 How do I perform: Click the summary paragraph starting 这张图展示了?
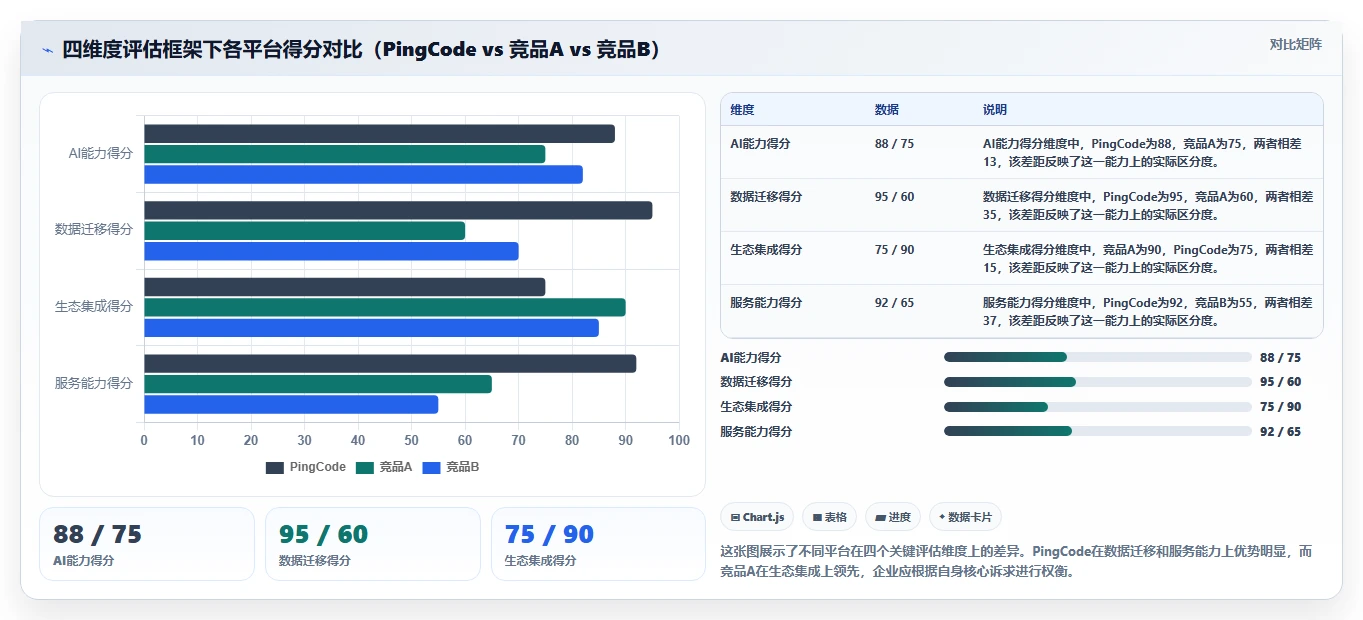click(x=1016, y=562)
